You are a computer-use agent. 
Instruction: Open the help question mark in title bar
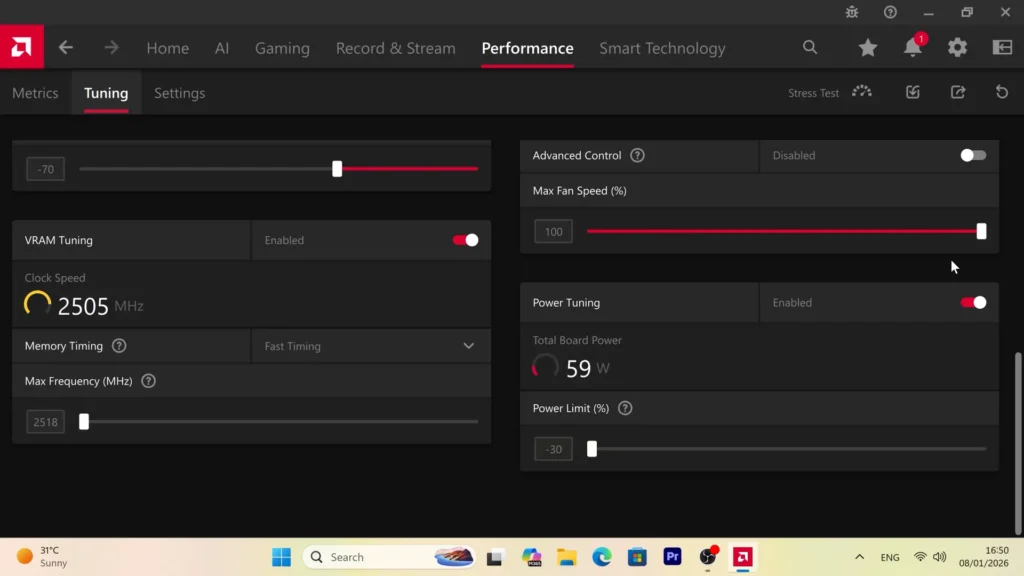tap(890, 12)
